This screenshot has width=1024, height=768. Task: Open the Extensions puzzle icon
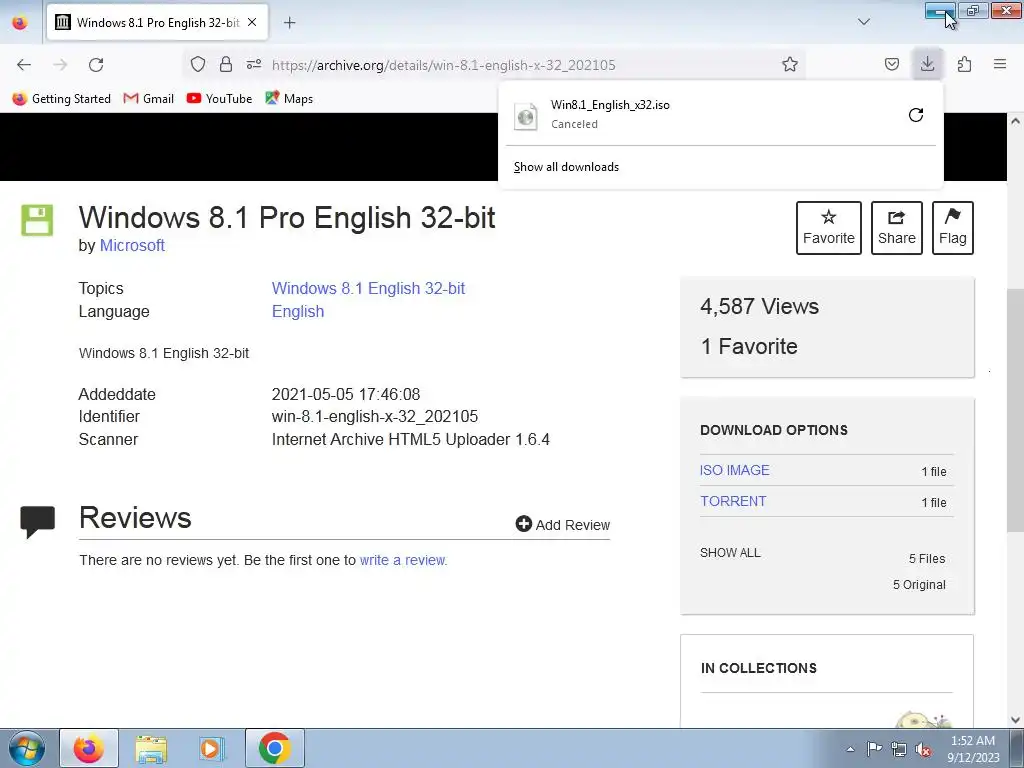click(x=964, y=64)
